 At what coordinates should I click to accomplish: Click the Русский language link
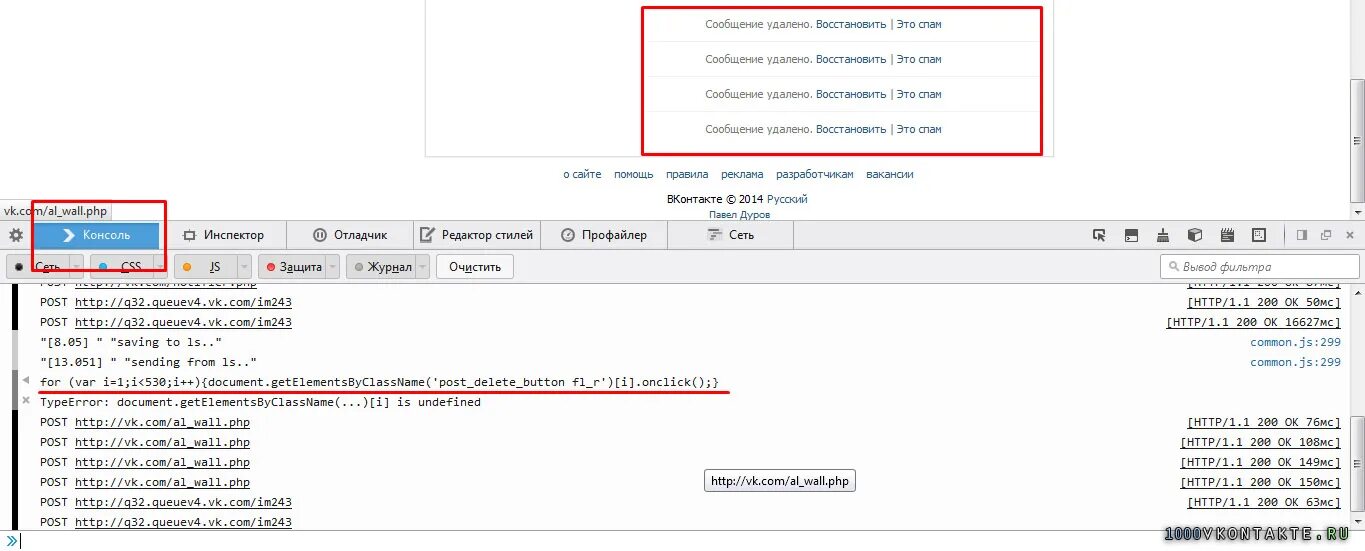click(x=787, y=199)
